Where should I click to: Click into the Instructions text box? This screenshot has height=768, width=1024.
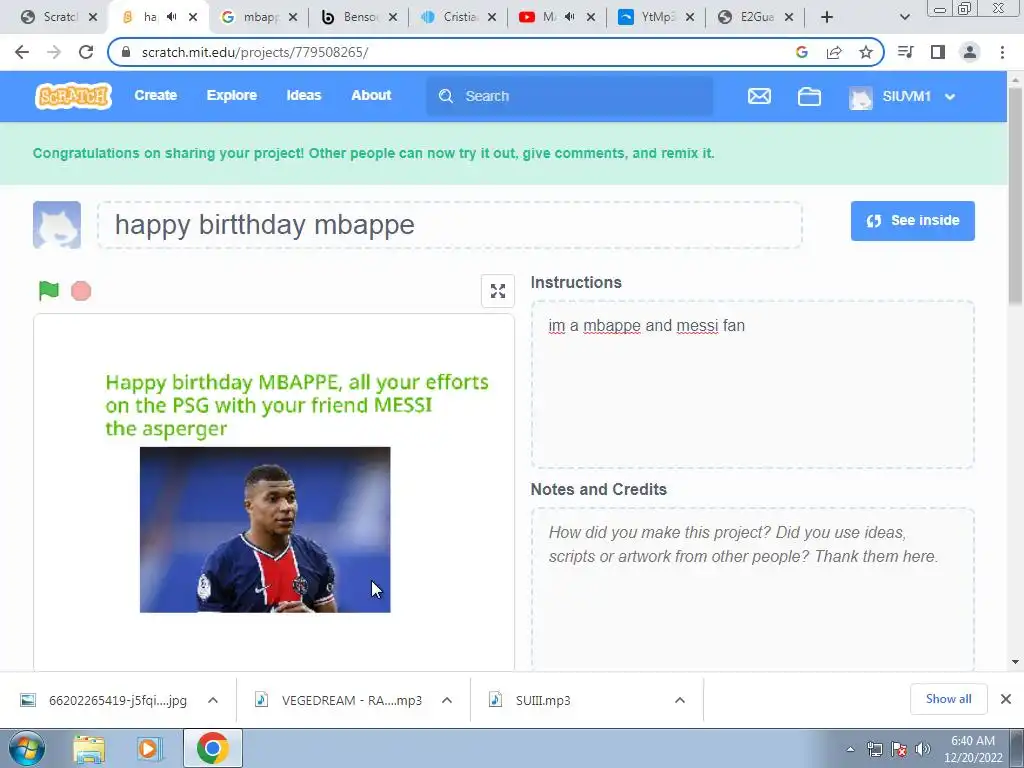click(x=752, y=384)
